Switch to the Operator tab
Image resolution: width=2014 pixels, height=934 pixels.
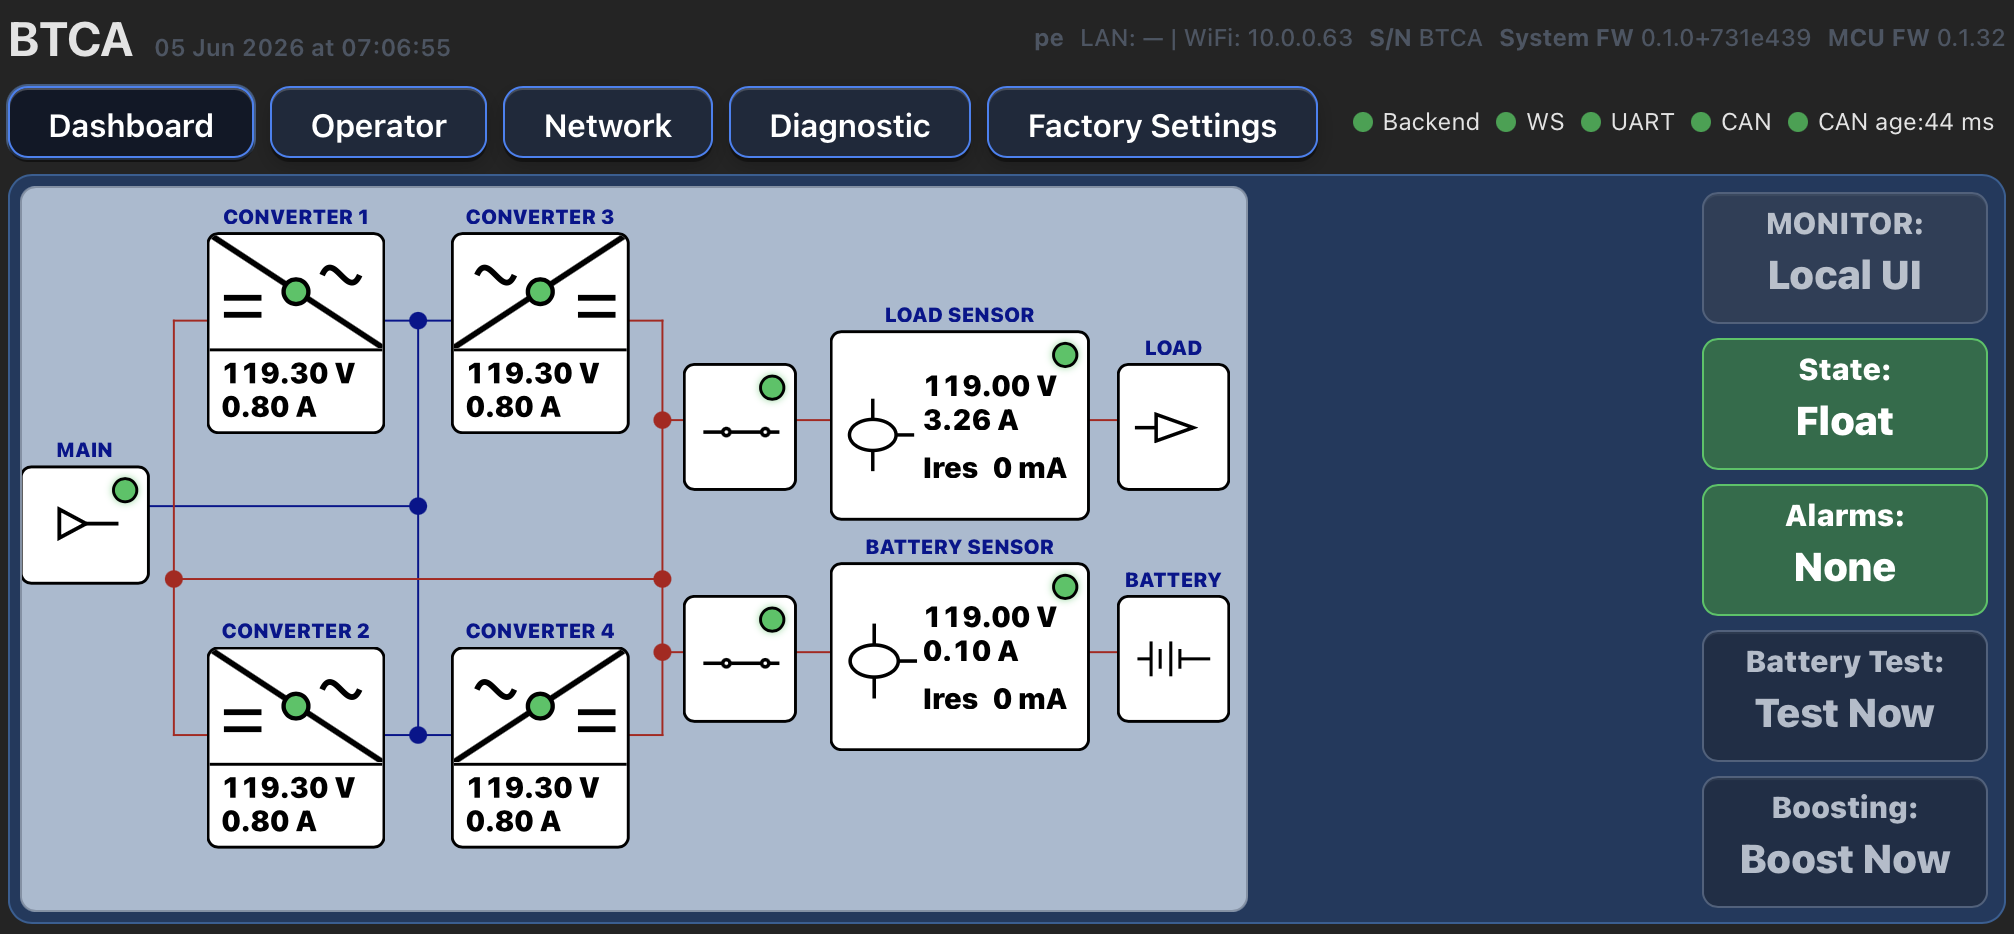click(x=378, y=123)
